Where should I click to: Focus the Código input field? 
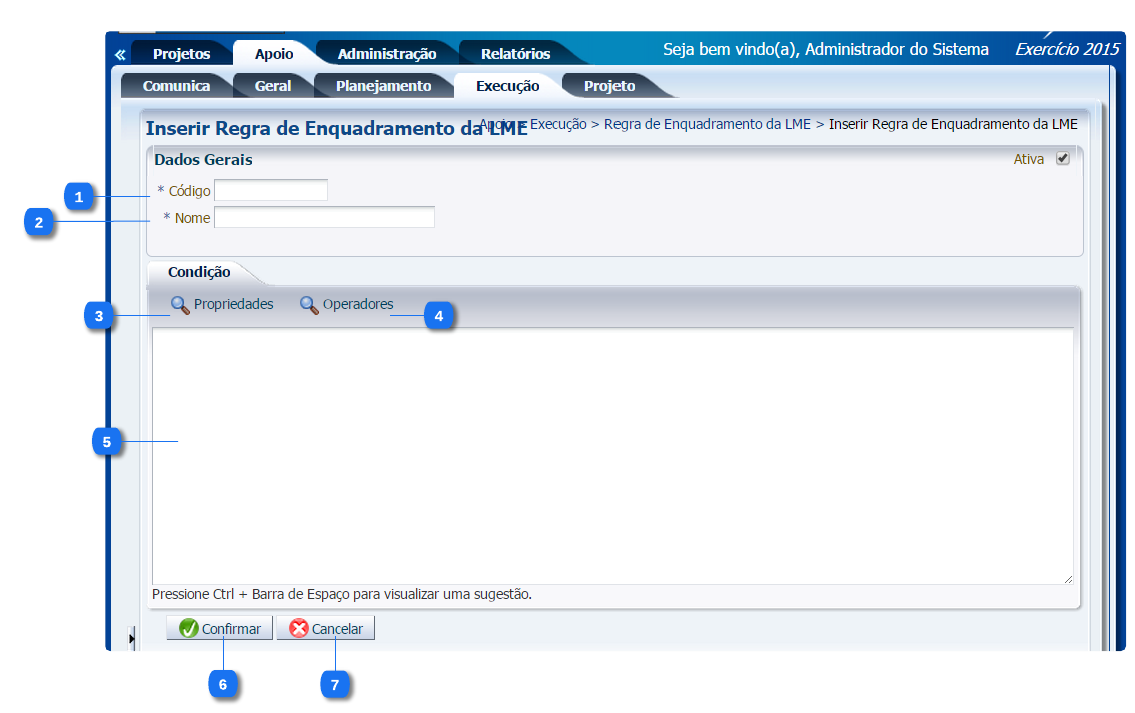[271, 190]
